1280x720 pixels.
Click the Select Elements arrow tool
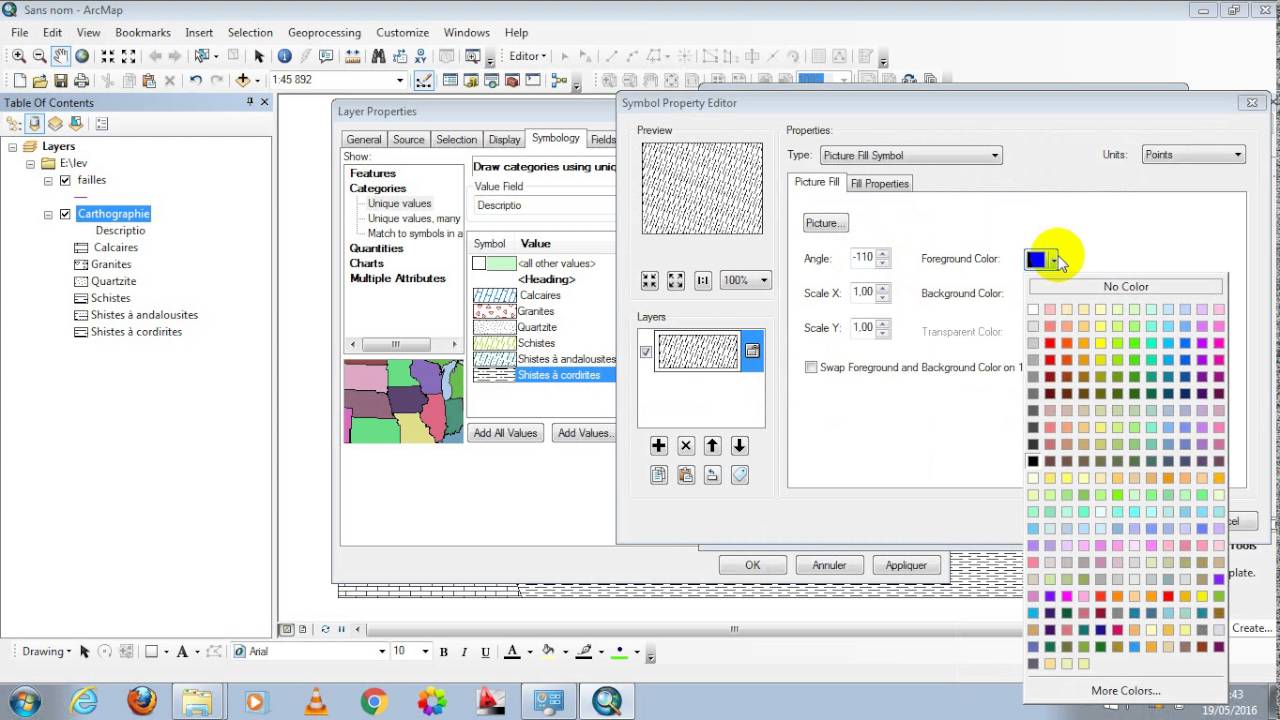point(259,56)
